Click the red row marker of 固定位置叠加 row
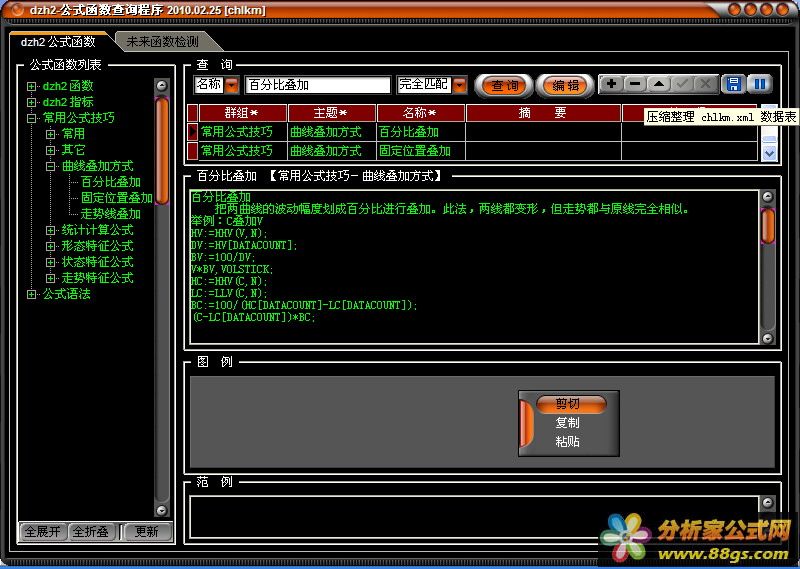 tap(192, 151)
